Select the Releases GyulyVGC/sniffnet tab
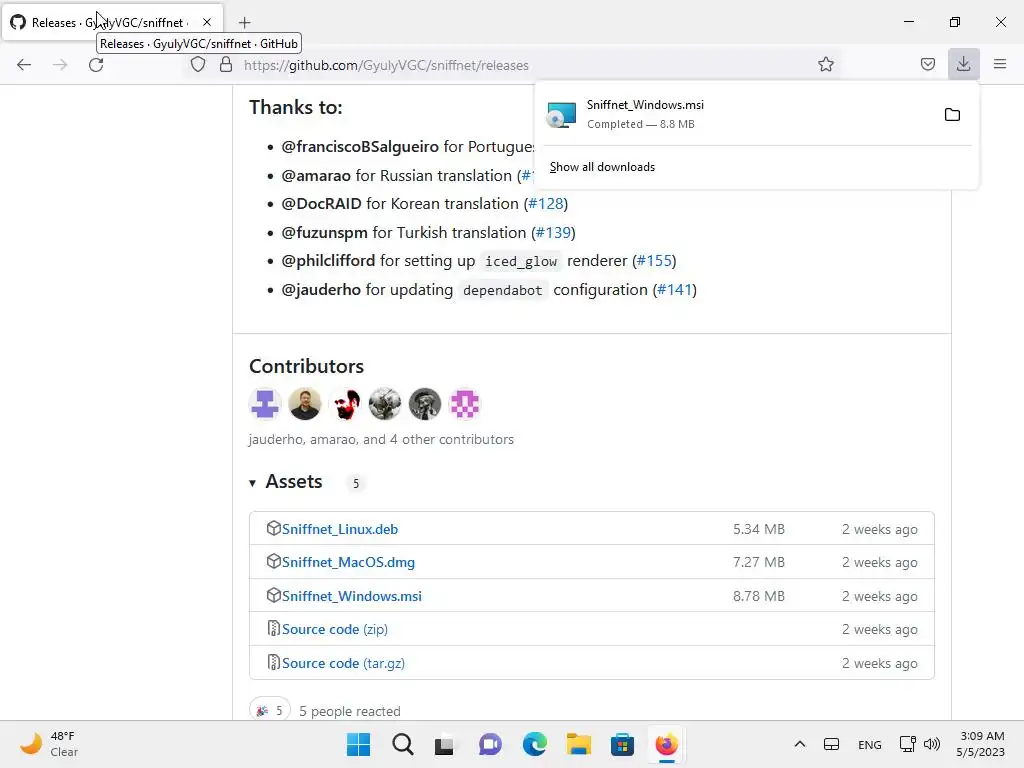The image size is (1024, 768). pos(112,23)
